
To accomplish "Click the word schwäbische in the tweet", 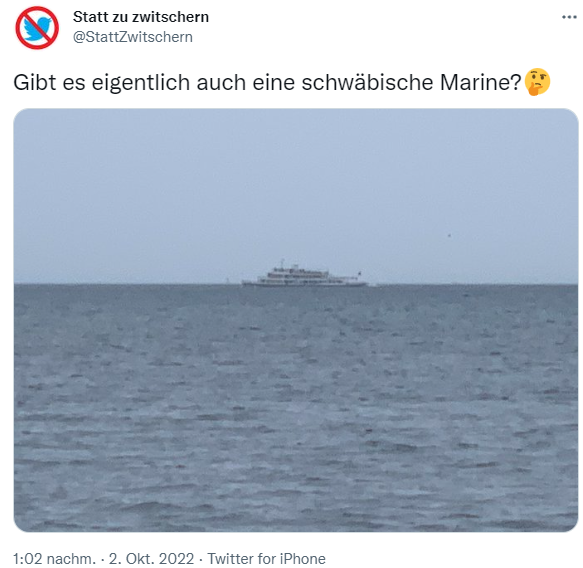I will (x=367, y=82).
